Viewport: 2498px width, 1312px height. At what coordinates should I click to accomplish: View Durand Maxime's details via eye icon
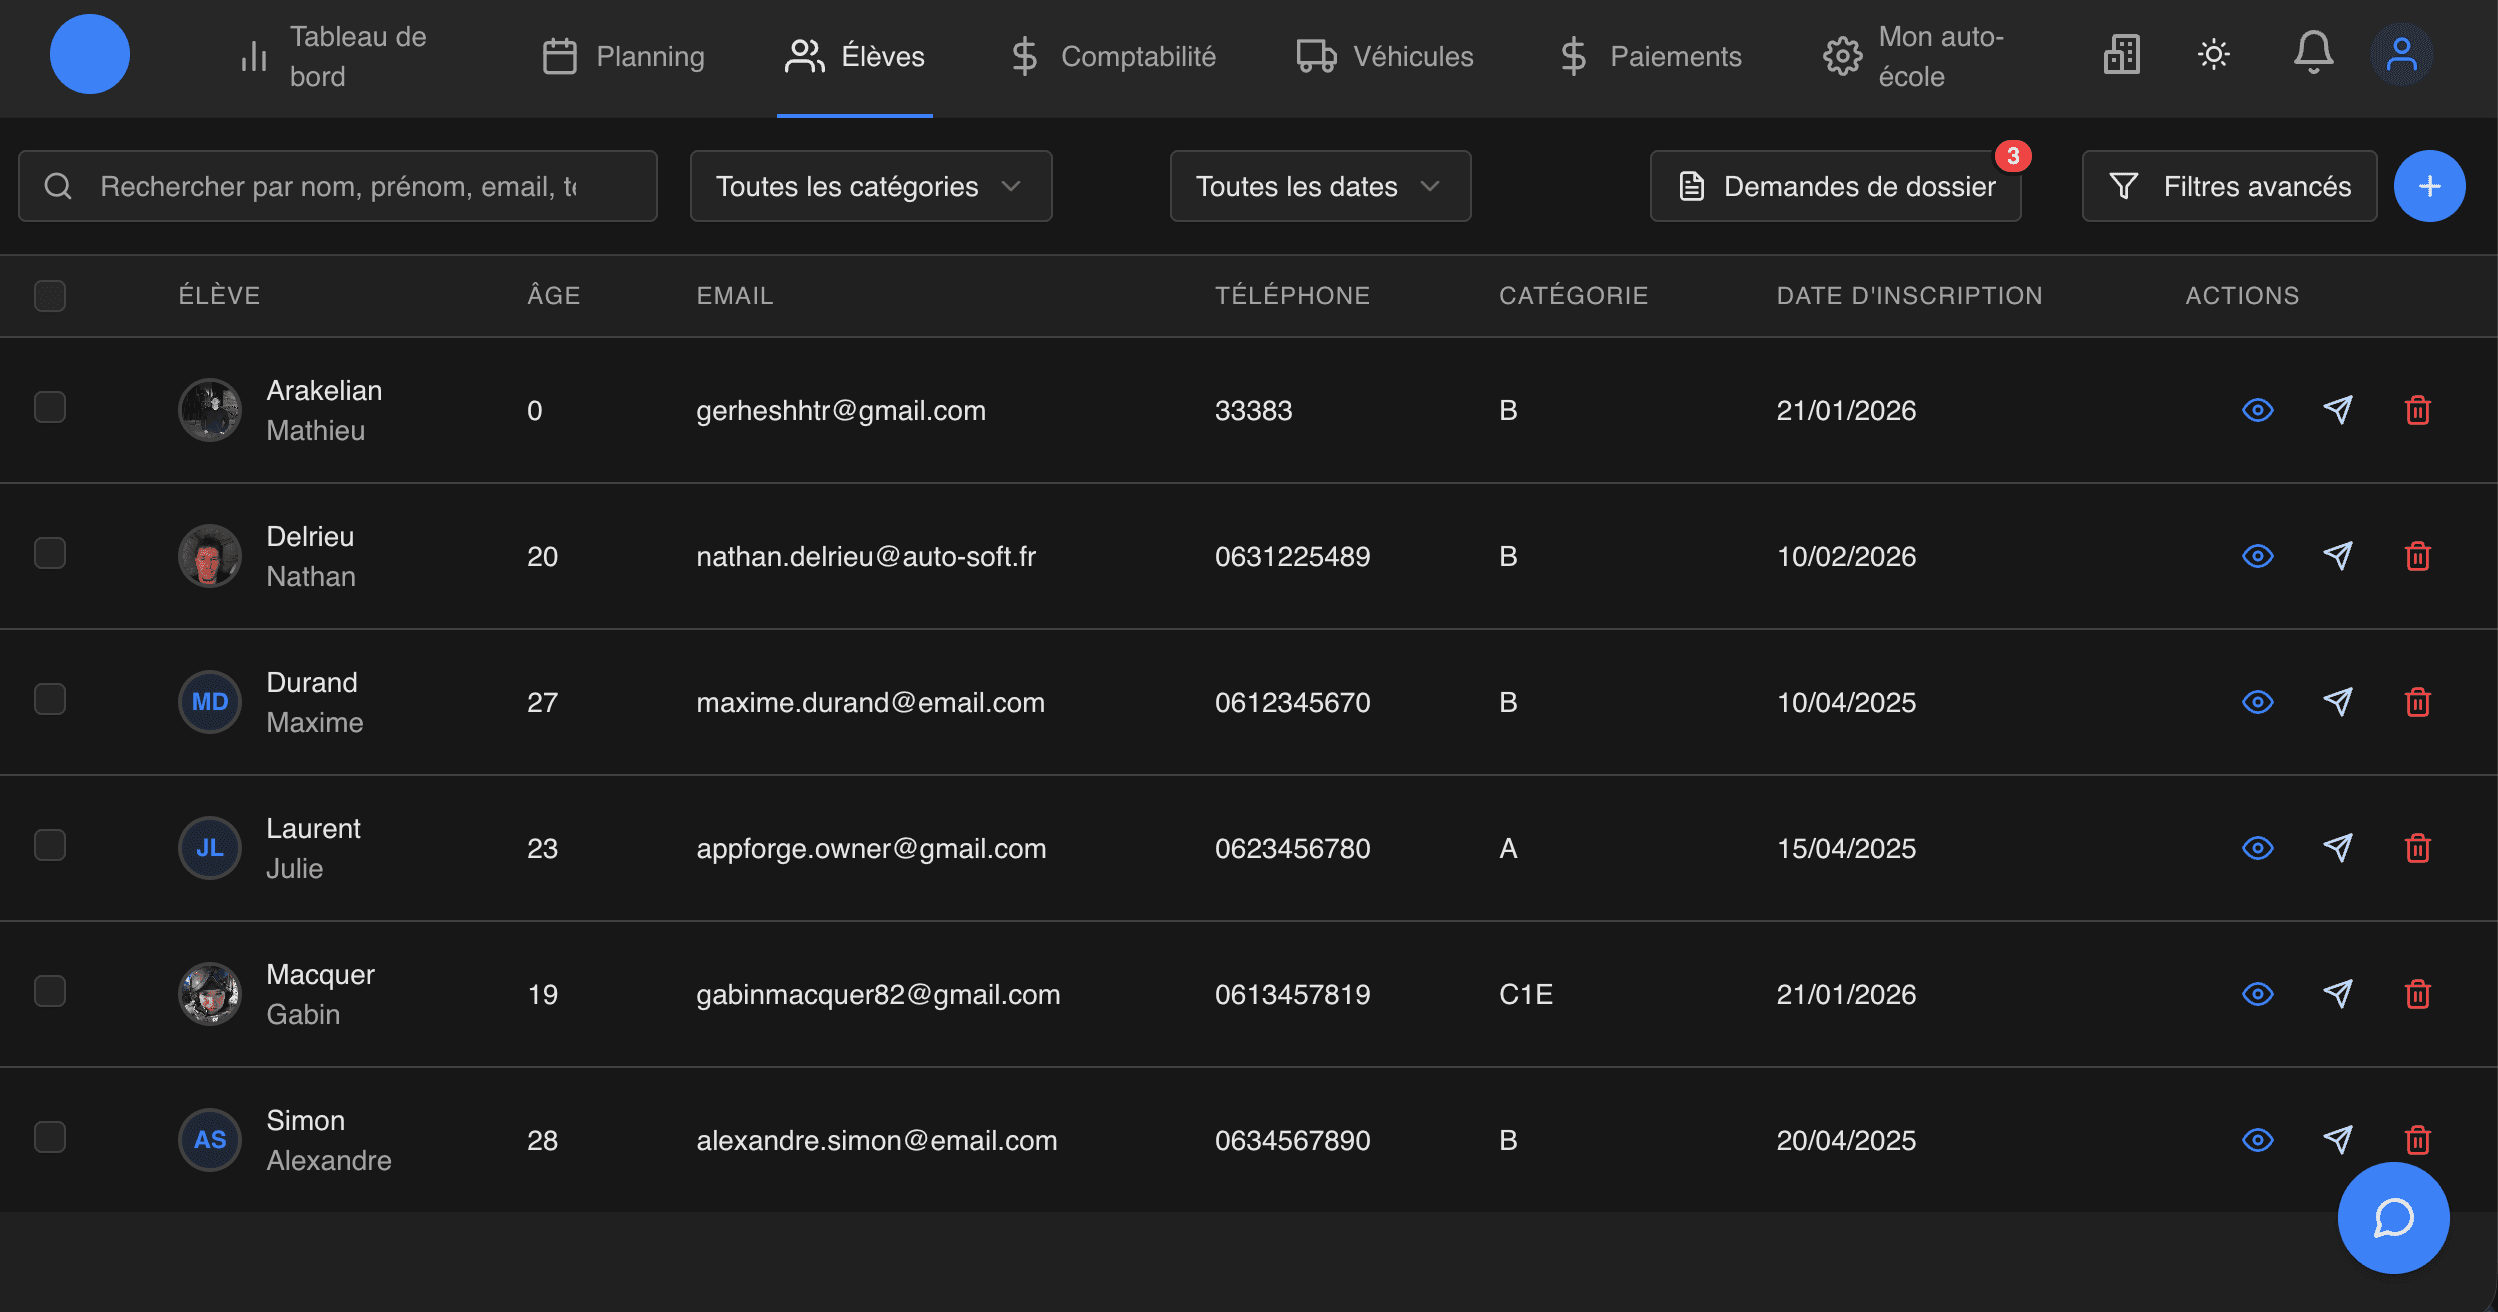coord(2257,702)
